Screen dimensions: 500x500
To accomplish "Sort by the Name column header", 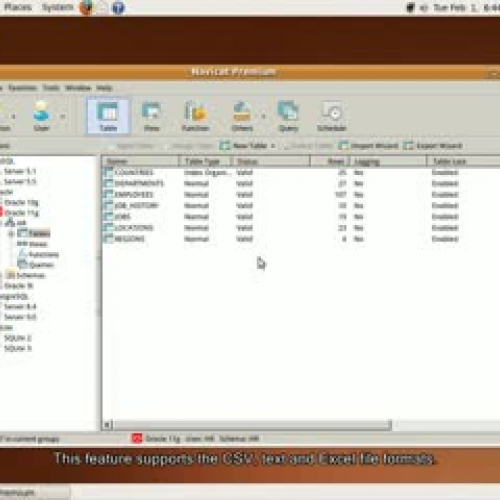I will pos(140,161).
